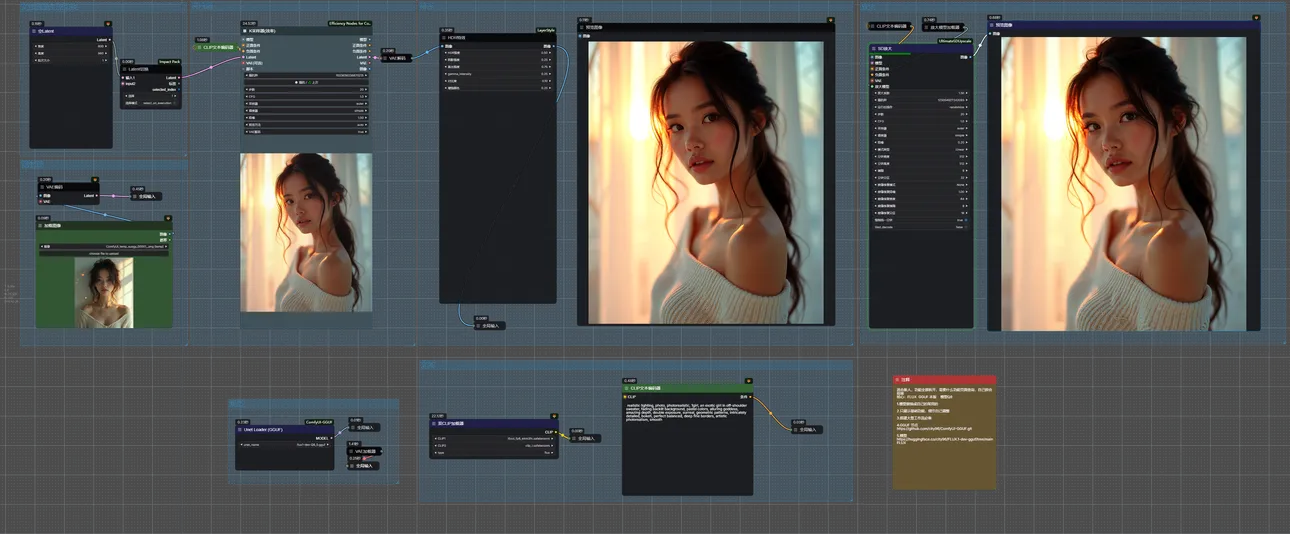Viewport: 1290px width, 534px height.
Task: Collapse the SD放大 node via title dot
Action: [873, 48]
